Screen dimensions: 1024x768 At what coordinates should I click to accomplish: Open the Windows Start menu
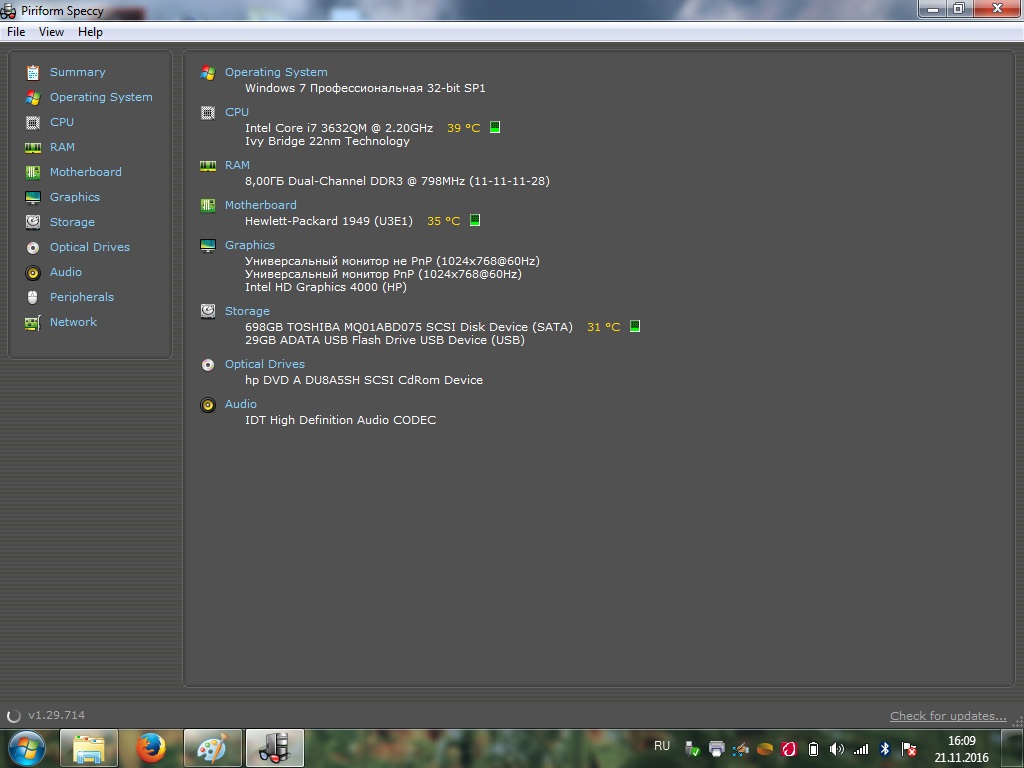click(26, 748)
